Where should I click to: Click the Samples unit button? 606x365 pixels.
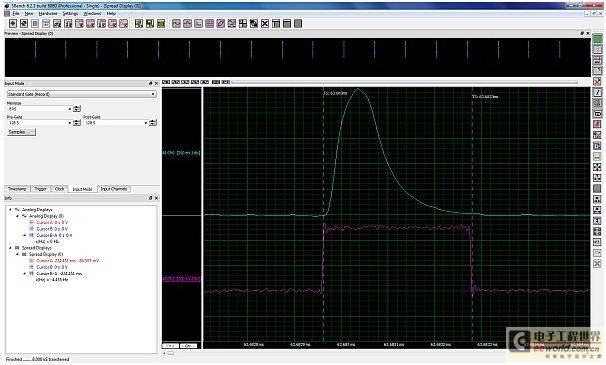(21, 132)
